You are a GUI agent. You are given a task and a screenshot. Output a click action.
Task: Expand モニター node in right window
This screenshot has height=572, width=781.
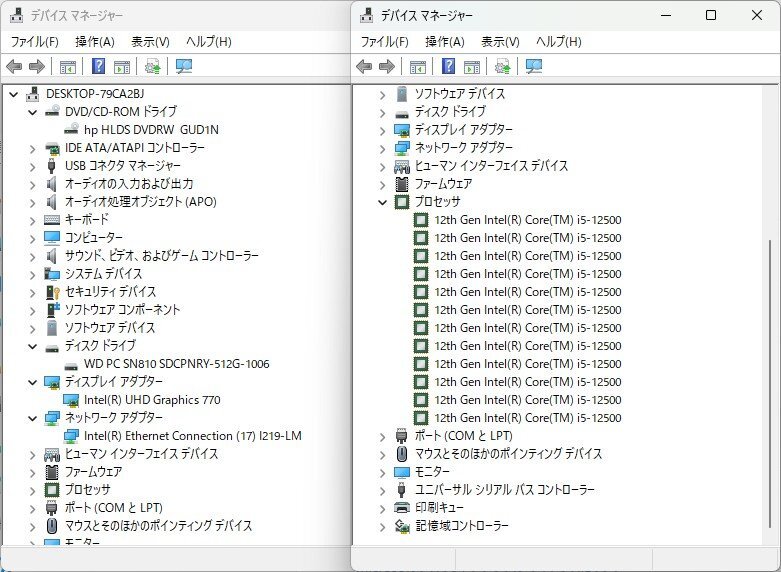click(383, 472)
